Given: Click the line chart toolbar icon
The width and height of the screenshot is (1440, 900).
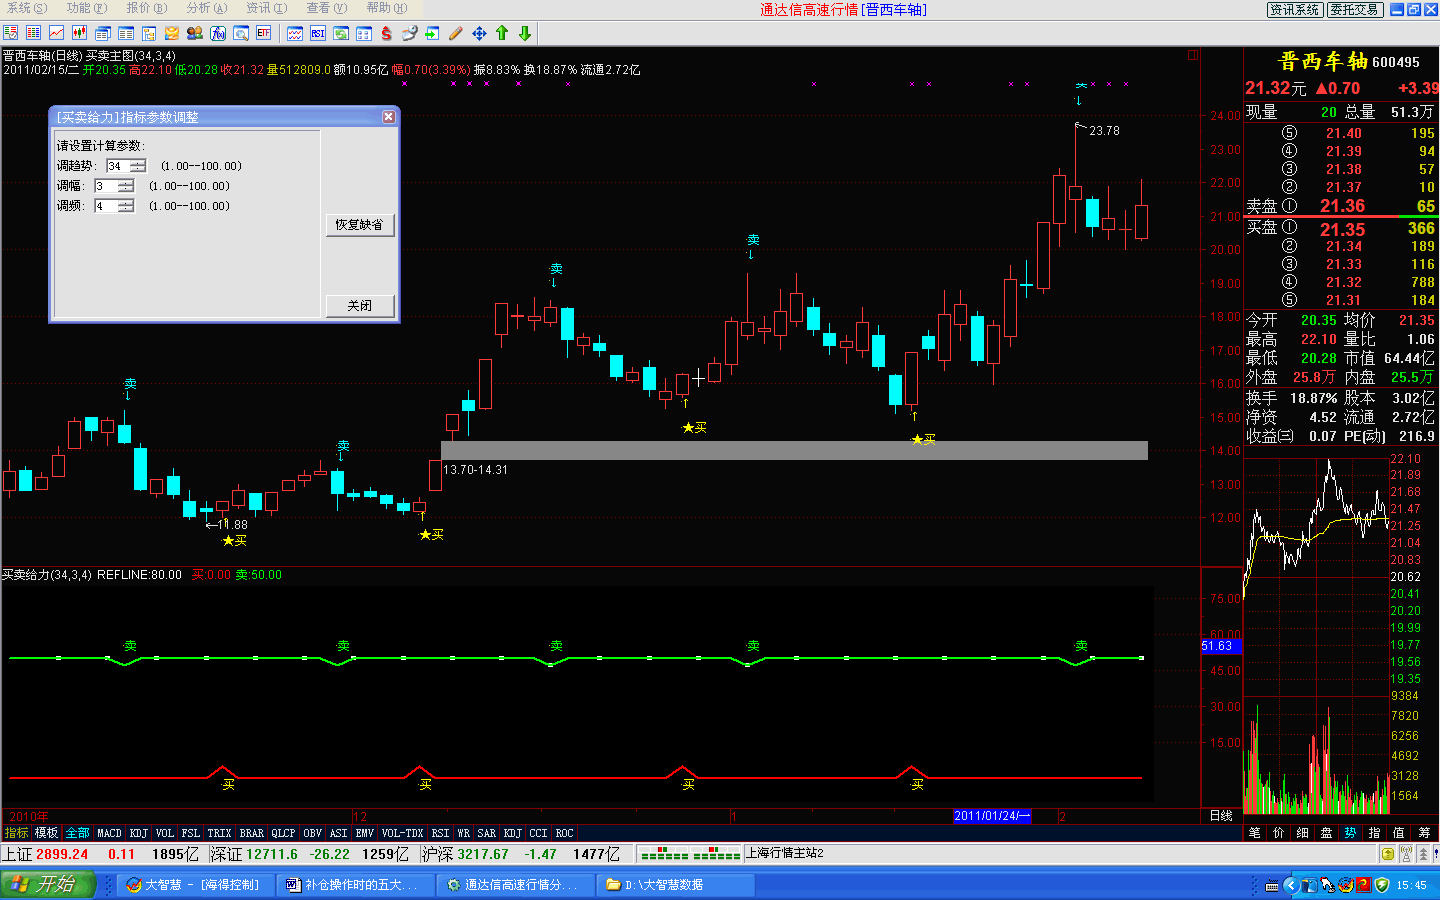Looking at the screenshot, I should point(56,33).
